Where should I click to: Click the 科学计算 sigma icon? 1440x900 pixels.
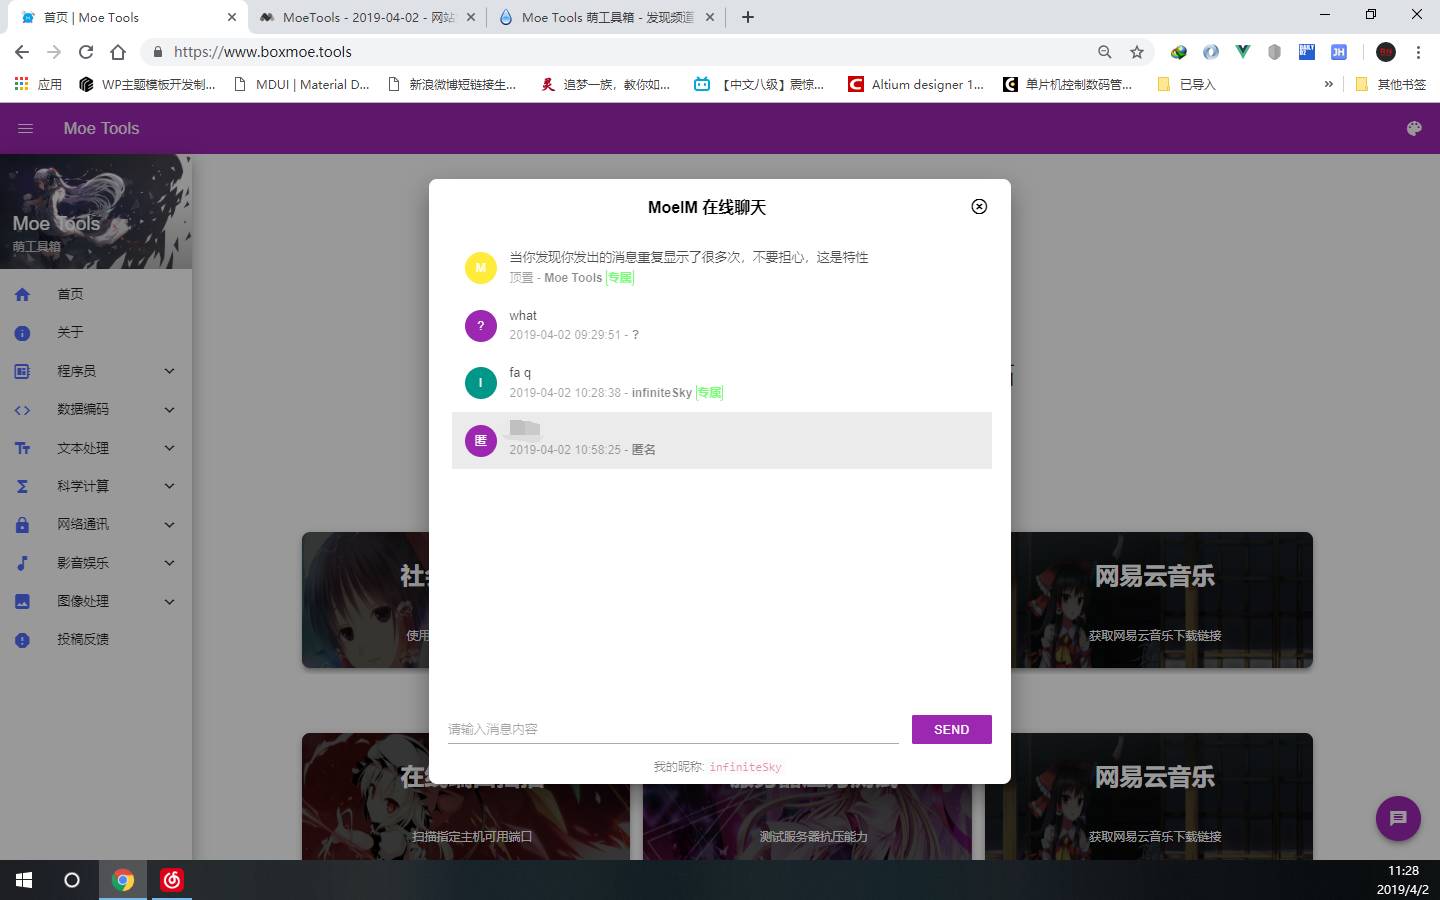(x=22, y=486)
